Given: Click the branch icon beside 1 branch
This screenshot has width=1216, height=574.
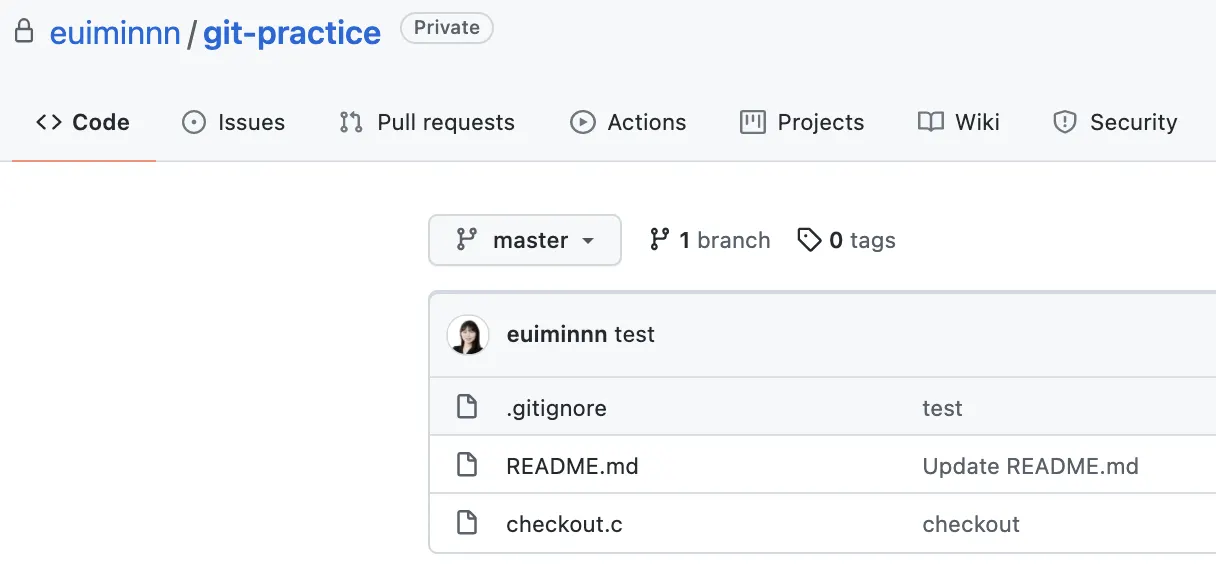Looking at the screenshot, I should tap(659, 240).
